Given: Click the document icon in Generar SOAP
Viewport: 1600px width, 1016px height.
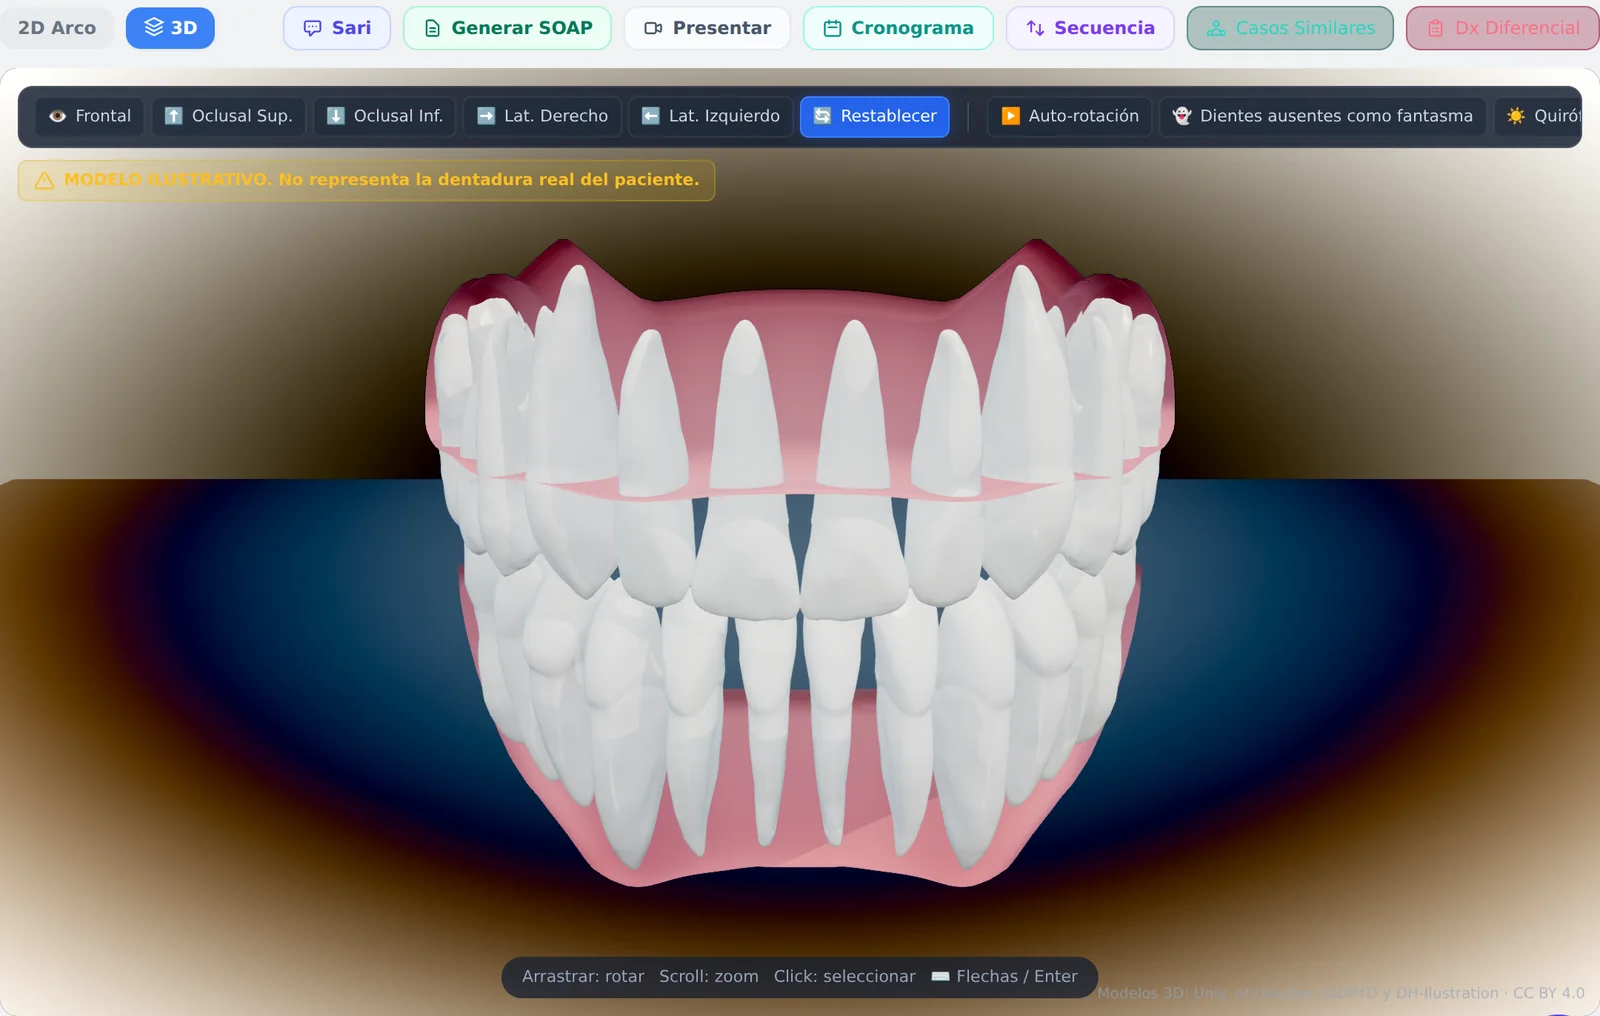Looking at the screenshot, I should [x=432, y=28].
